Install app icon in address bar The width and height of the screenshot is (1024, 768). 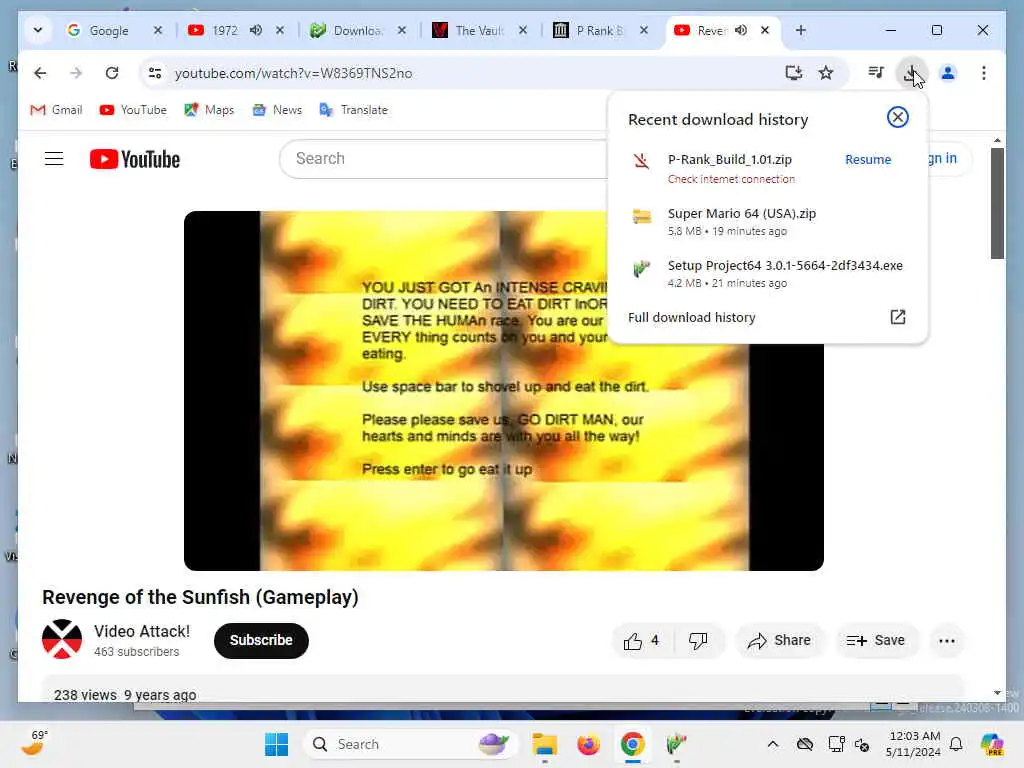click(x=793, y=73)
